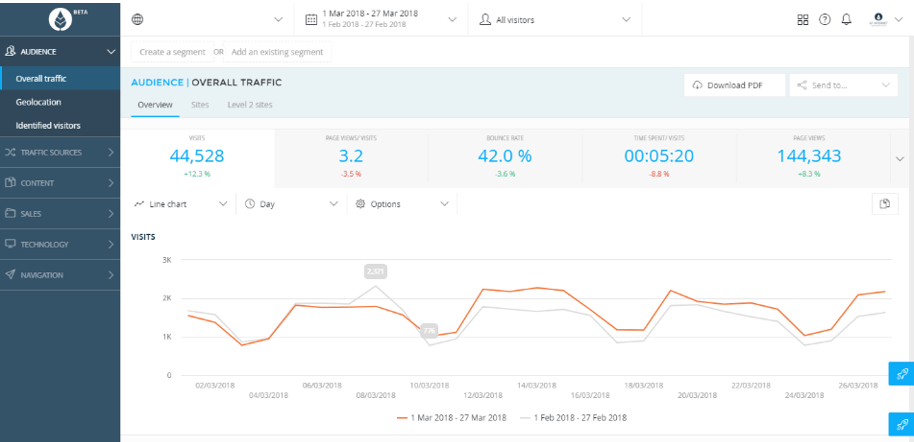
Task: Click the globe site selector icon
Action: 138,19
